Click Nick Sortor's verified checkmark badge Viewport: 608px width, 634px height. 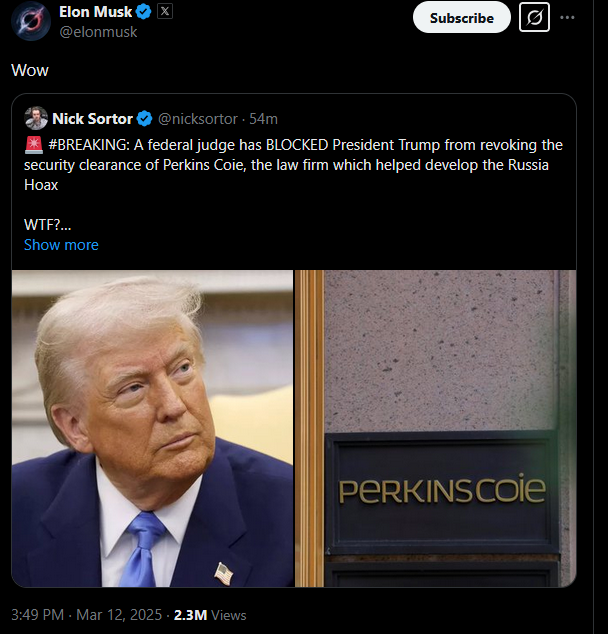(x=144, y=119)
